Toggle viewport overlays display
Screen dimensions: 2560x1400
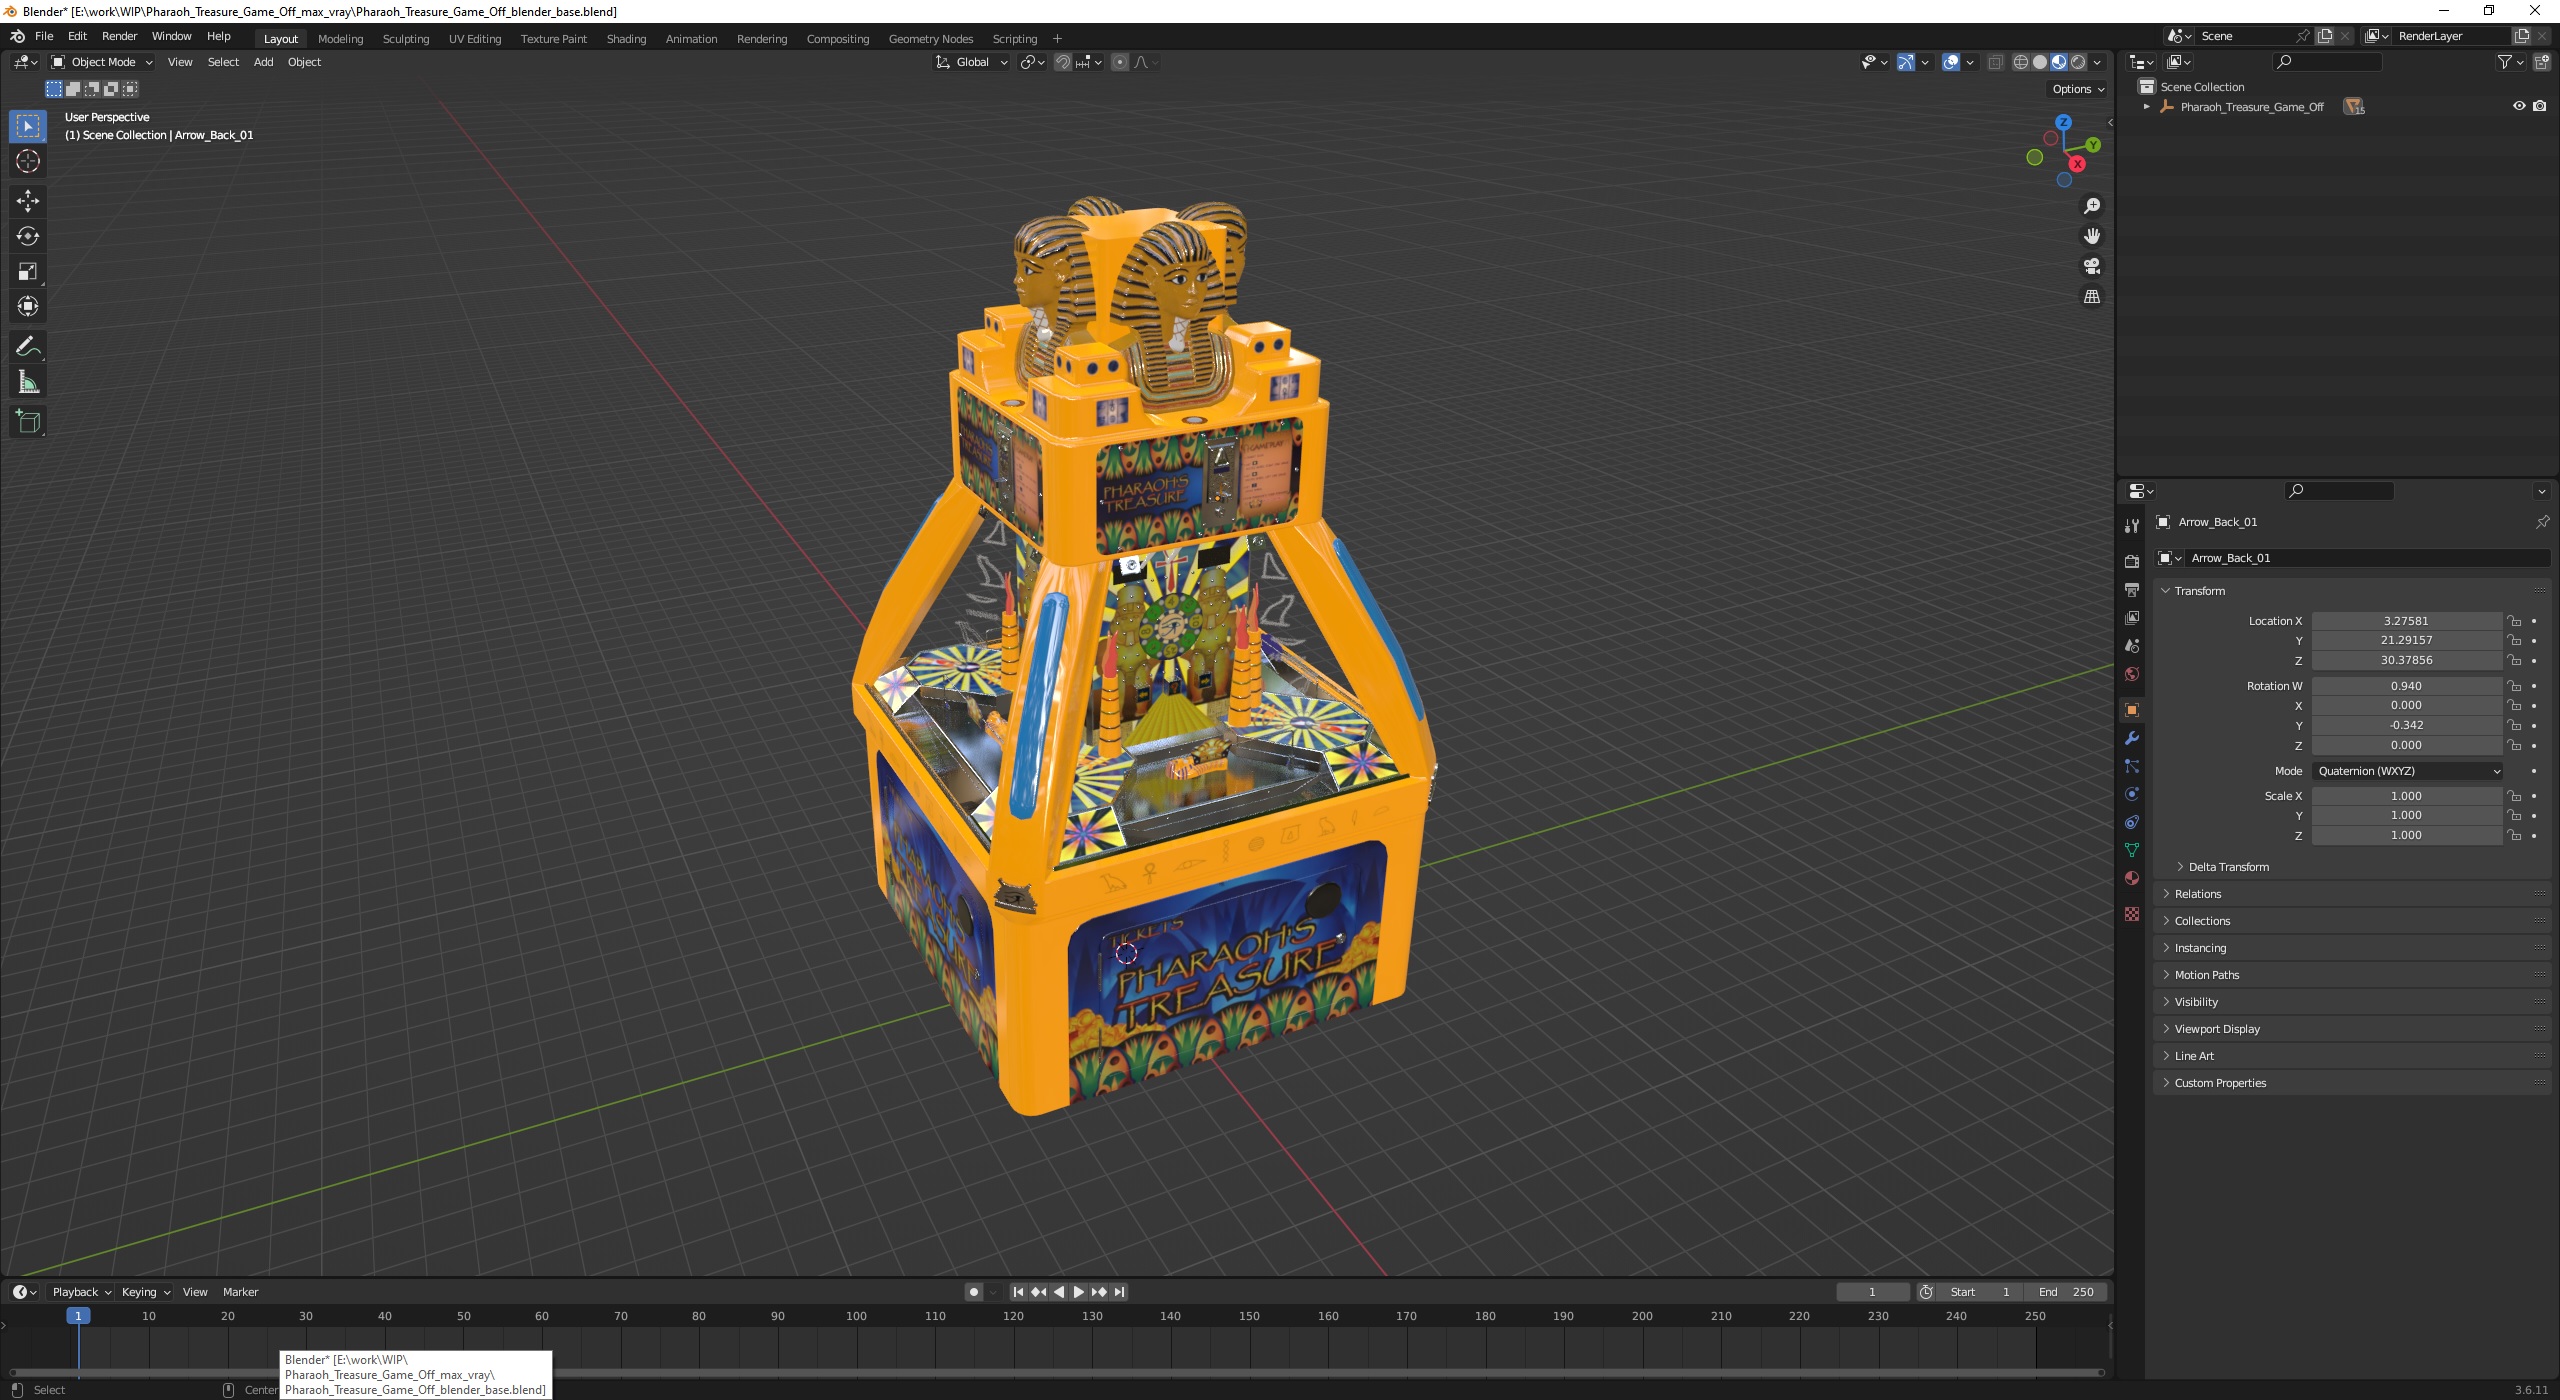(x=1951, y=62)
